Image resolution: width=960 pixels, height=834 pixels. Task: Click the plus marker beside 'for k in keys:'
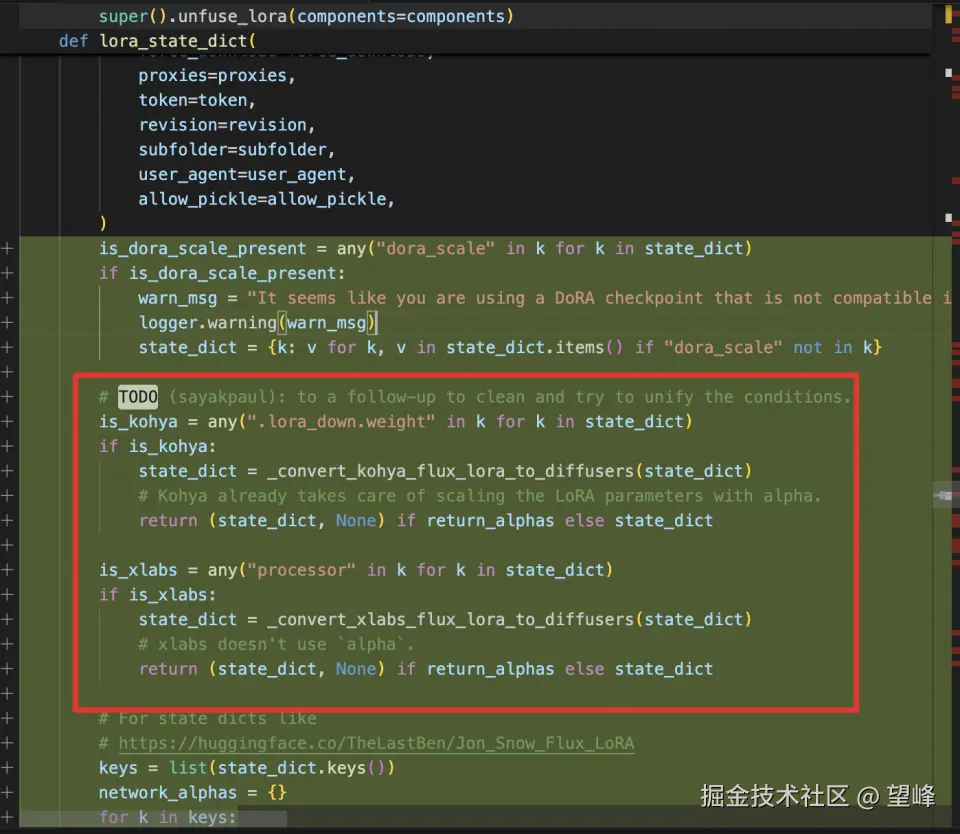click(7, 817)
